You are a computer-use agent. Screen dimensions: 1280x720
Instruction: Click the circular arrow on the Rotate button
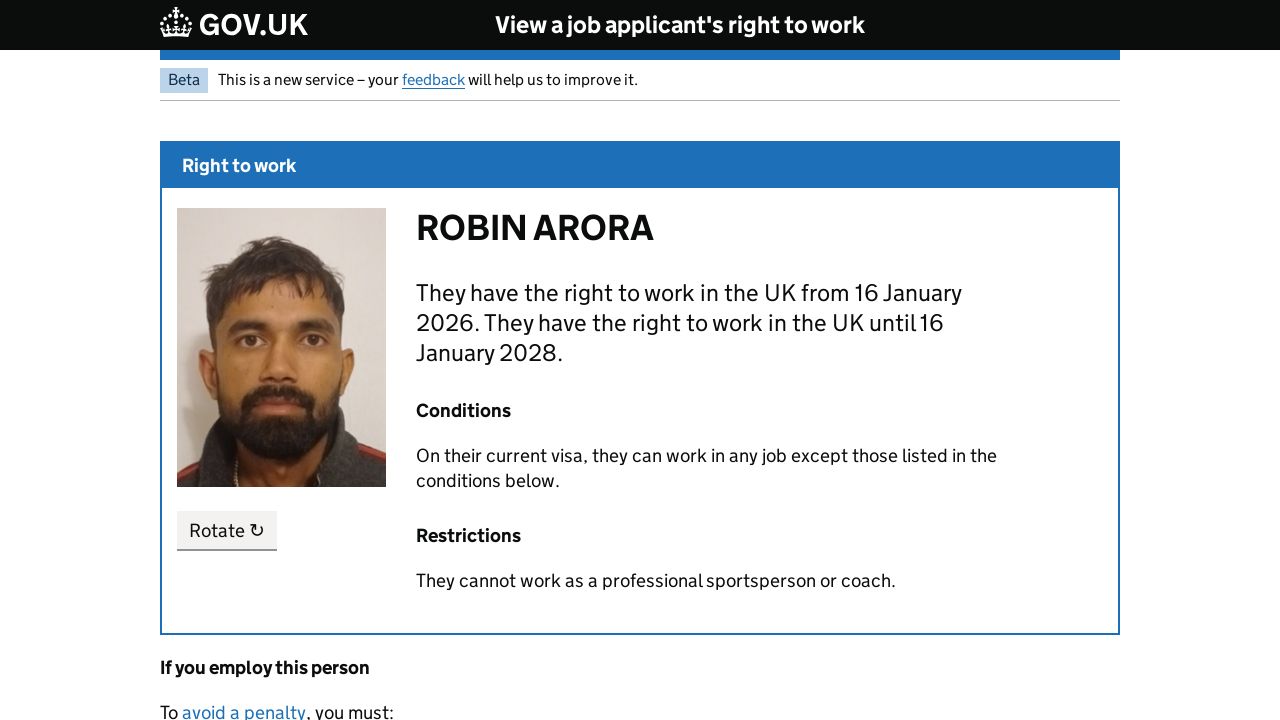click(x=257, y=531)
